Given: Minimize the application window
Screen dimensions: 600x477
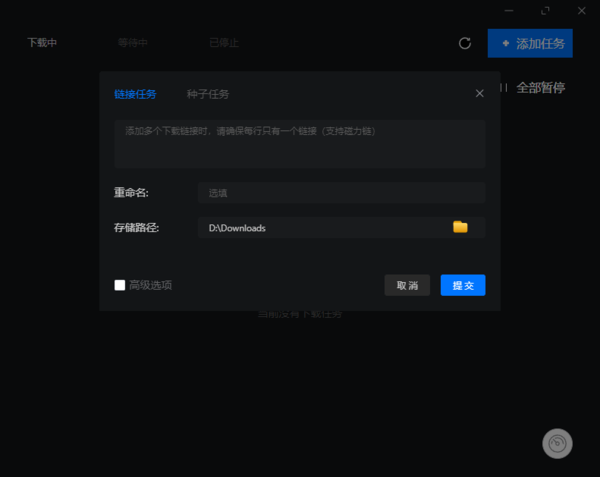Looking at the screenshot, I should (x=509, y=11).
